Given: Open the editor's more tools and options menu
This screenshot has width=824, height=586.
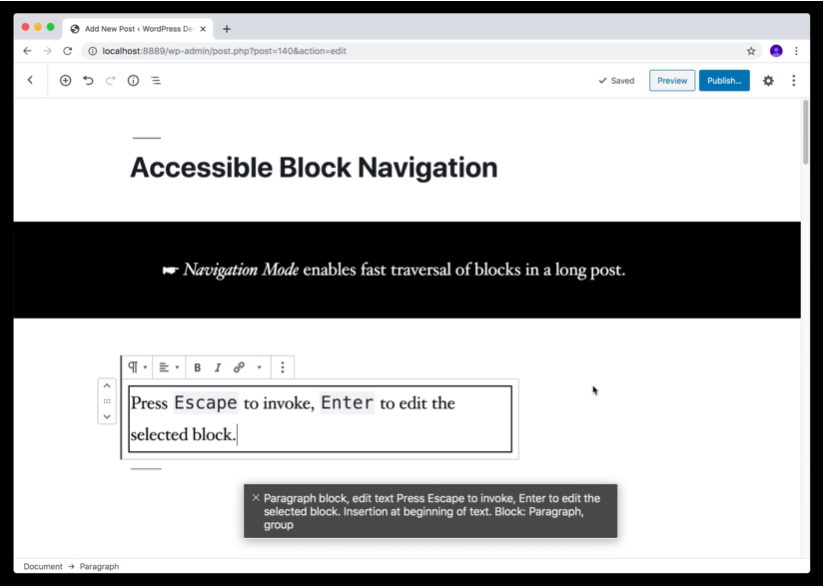Looking at the screenshot, I should (x=794, y=81).
